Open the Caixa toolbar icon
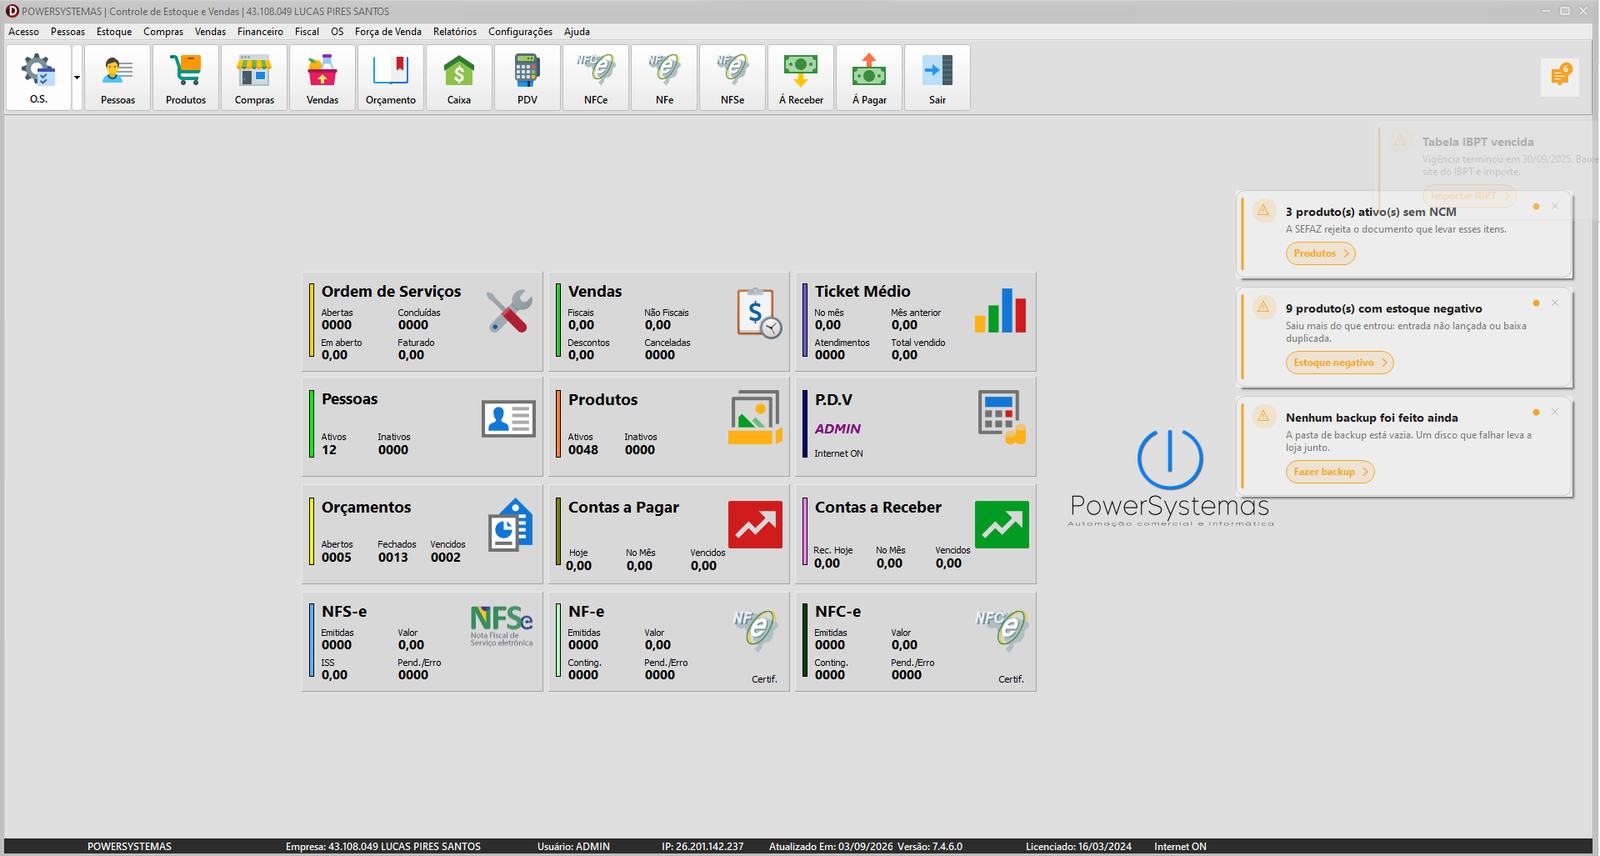1600x856 pixels. [x=459, y=77]
